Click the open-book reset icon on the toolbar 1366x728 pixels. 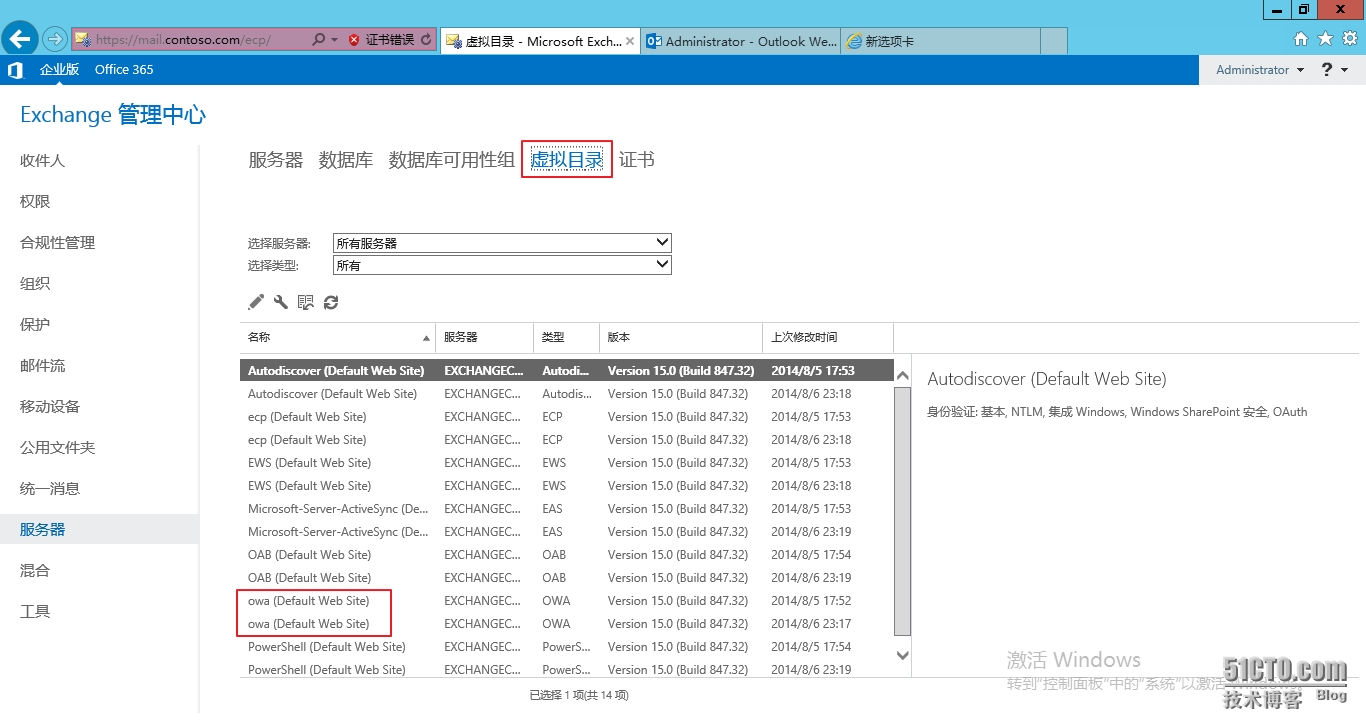click(x=306, y=301)
